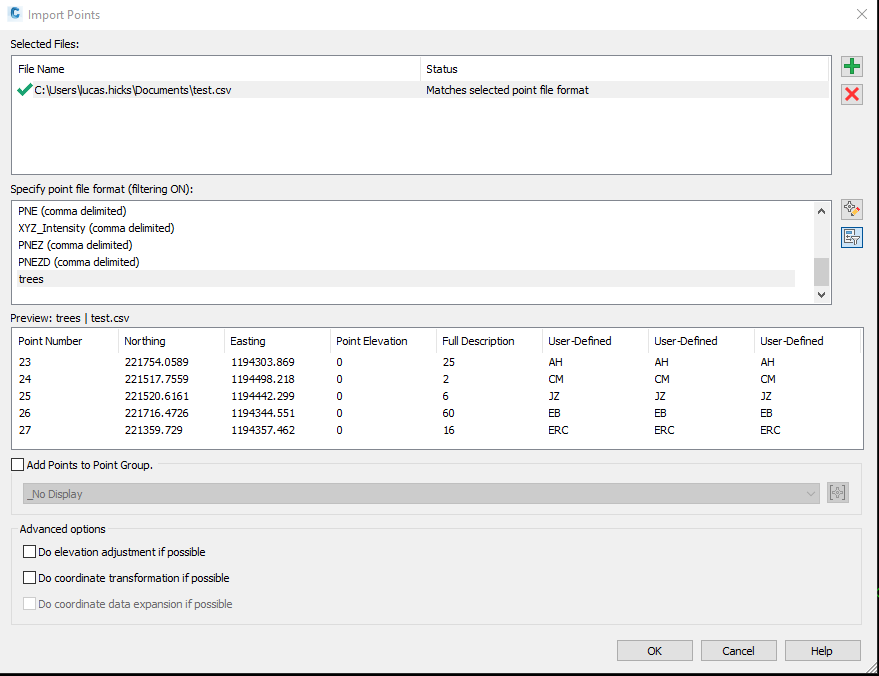
Task: Open Help for Import Points
Action: [x=822, y=650]
